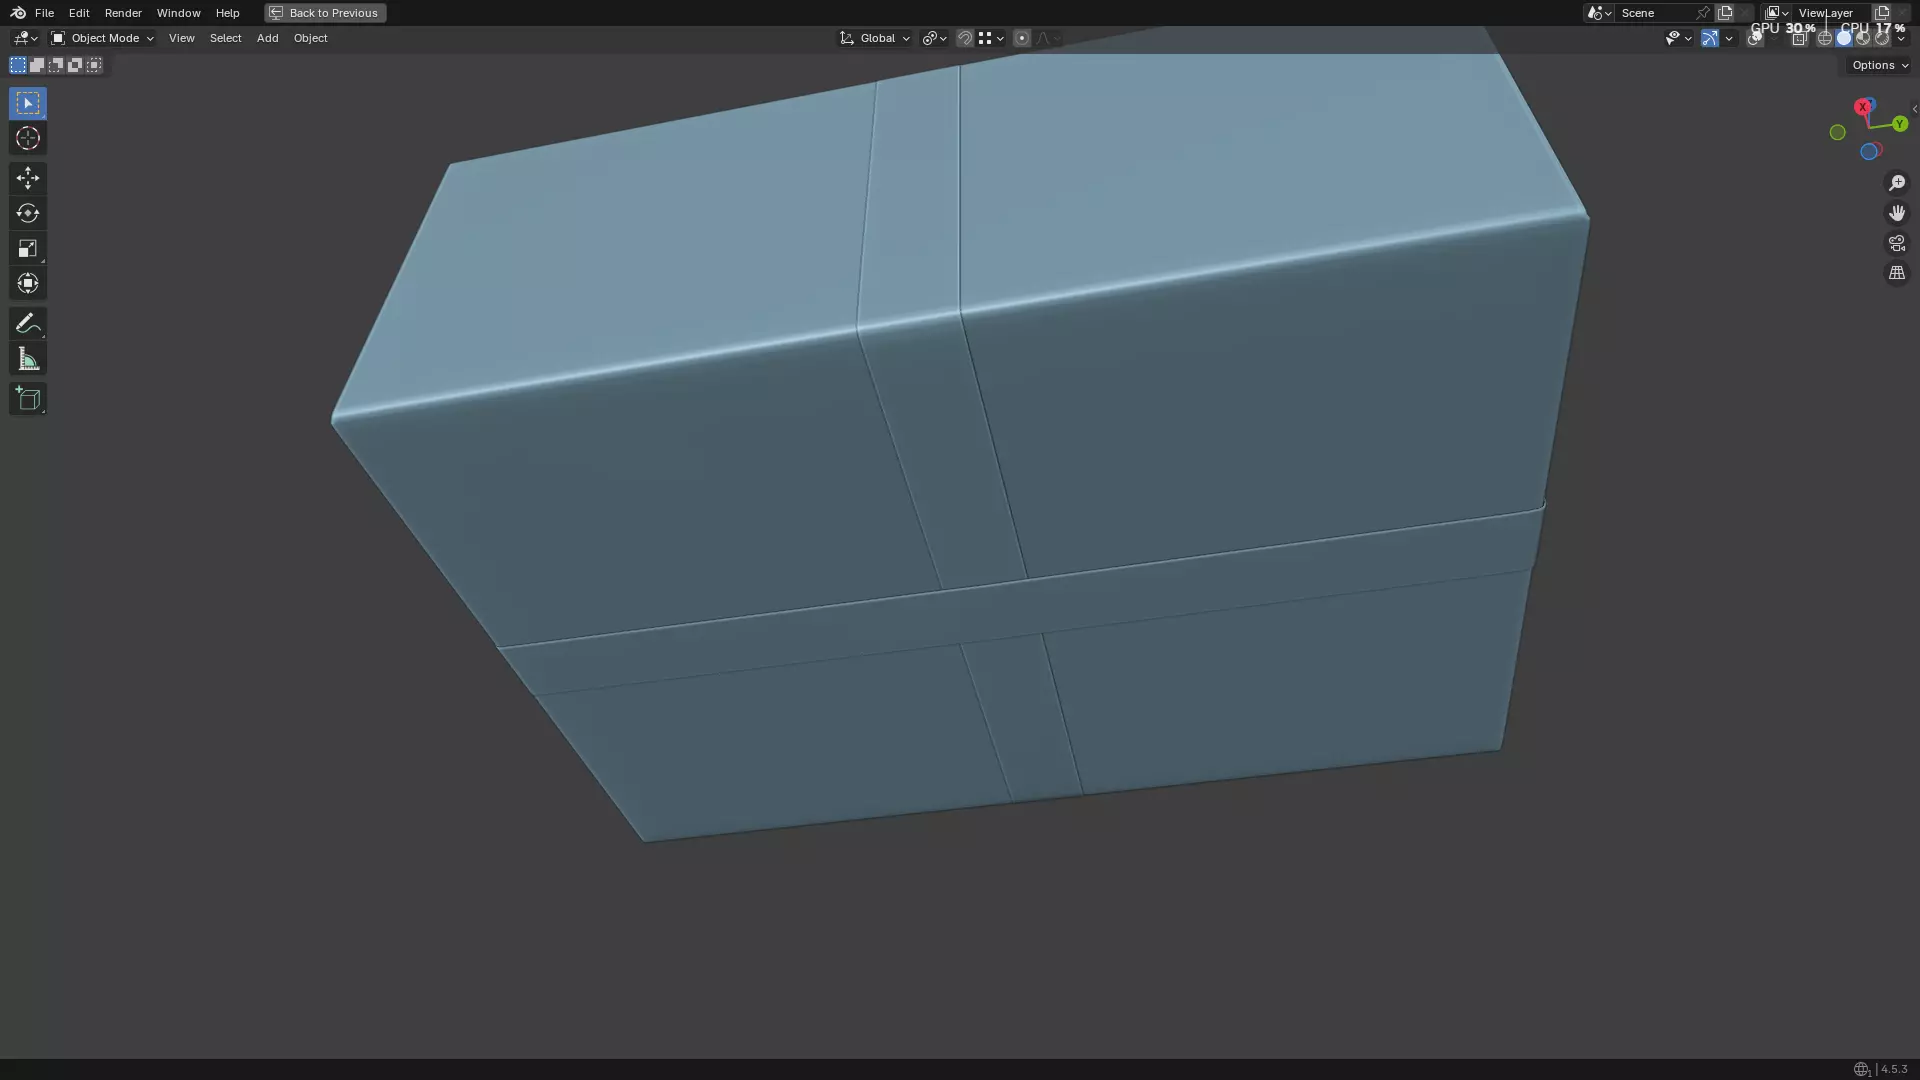Set selection mode to Extend
This screenshot has height=1080, width=1920.
[x=37, y=65]
